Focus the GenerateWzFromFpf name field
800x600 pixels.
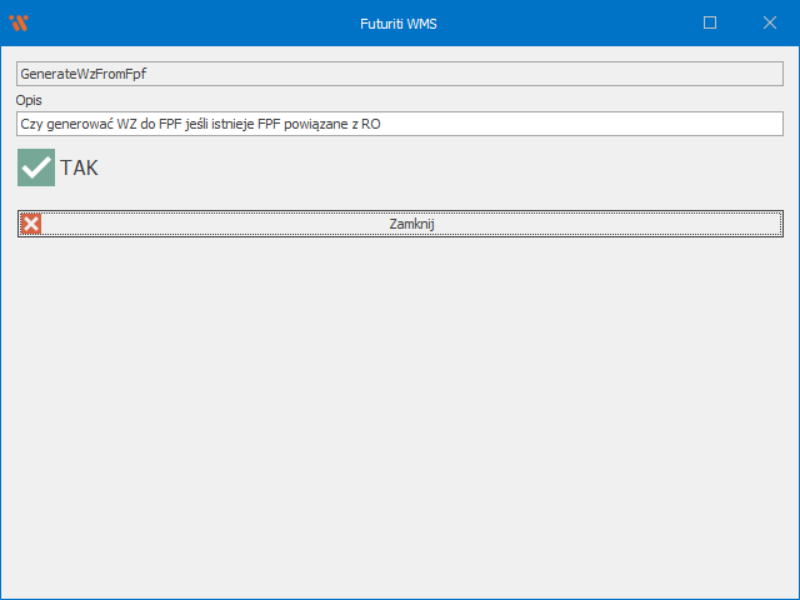(x=400, y=74)
